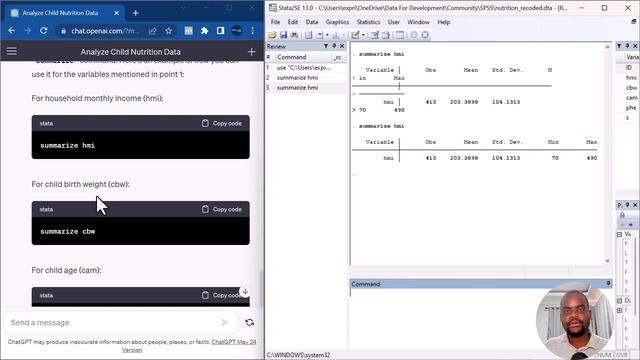Copy code for the summarize cbw block

point(222,209)
